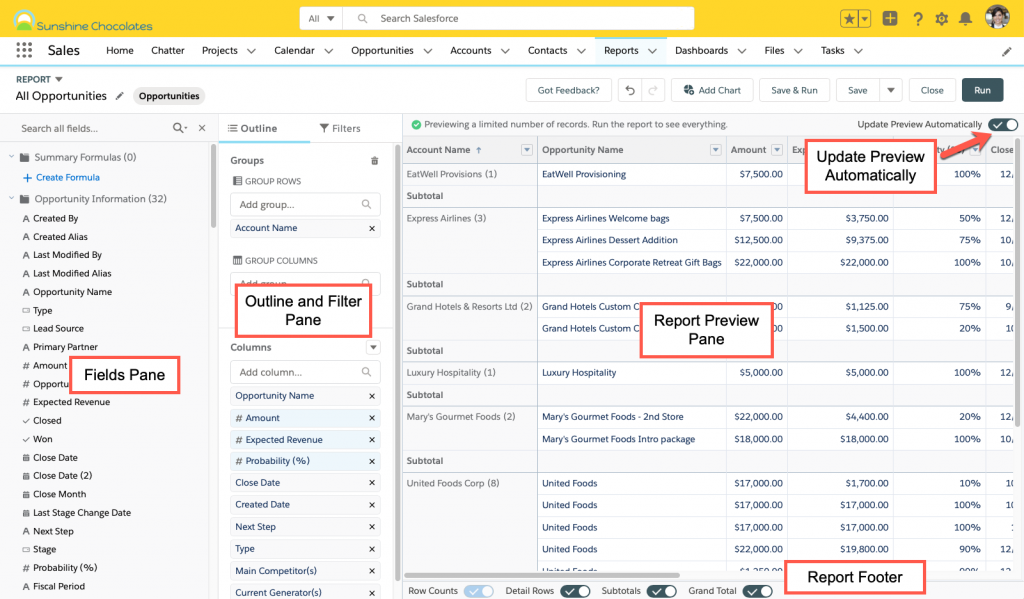The height and width of the screenshot is (599, 1024).
Task: Open the App Launcher grid icon
Action: [x=24, y=50]
